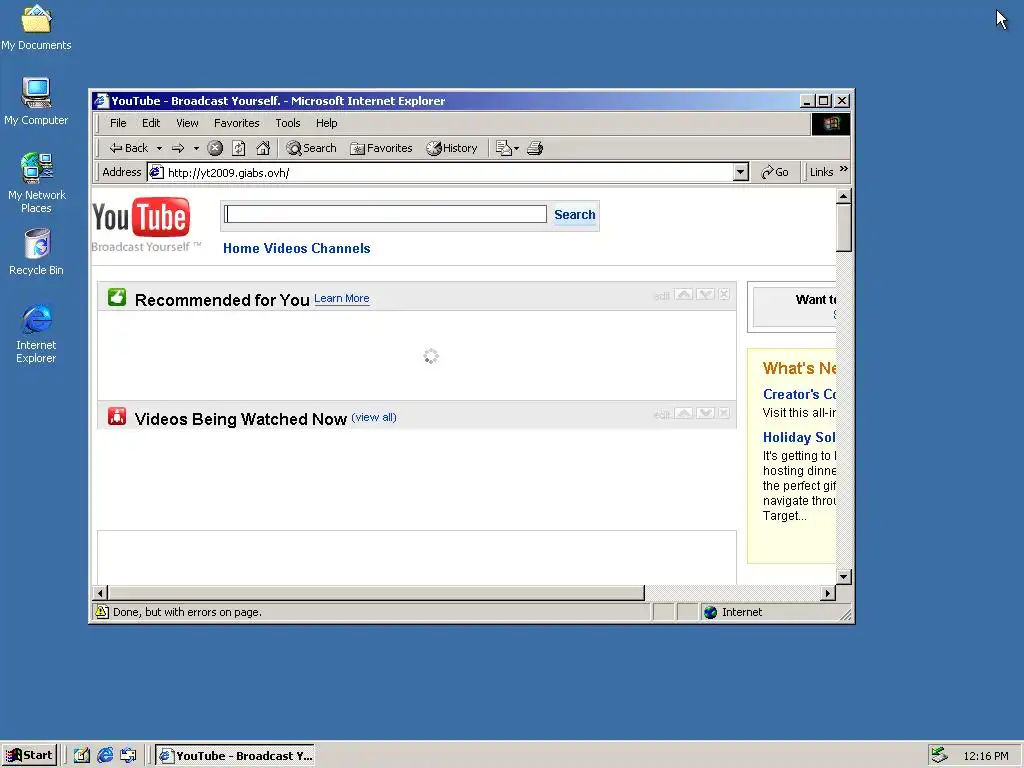Open the Favorites pane toolbar button
Image resolution: width=1024 pixels, height=768 pixels.
click(x=381, y=148)
